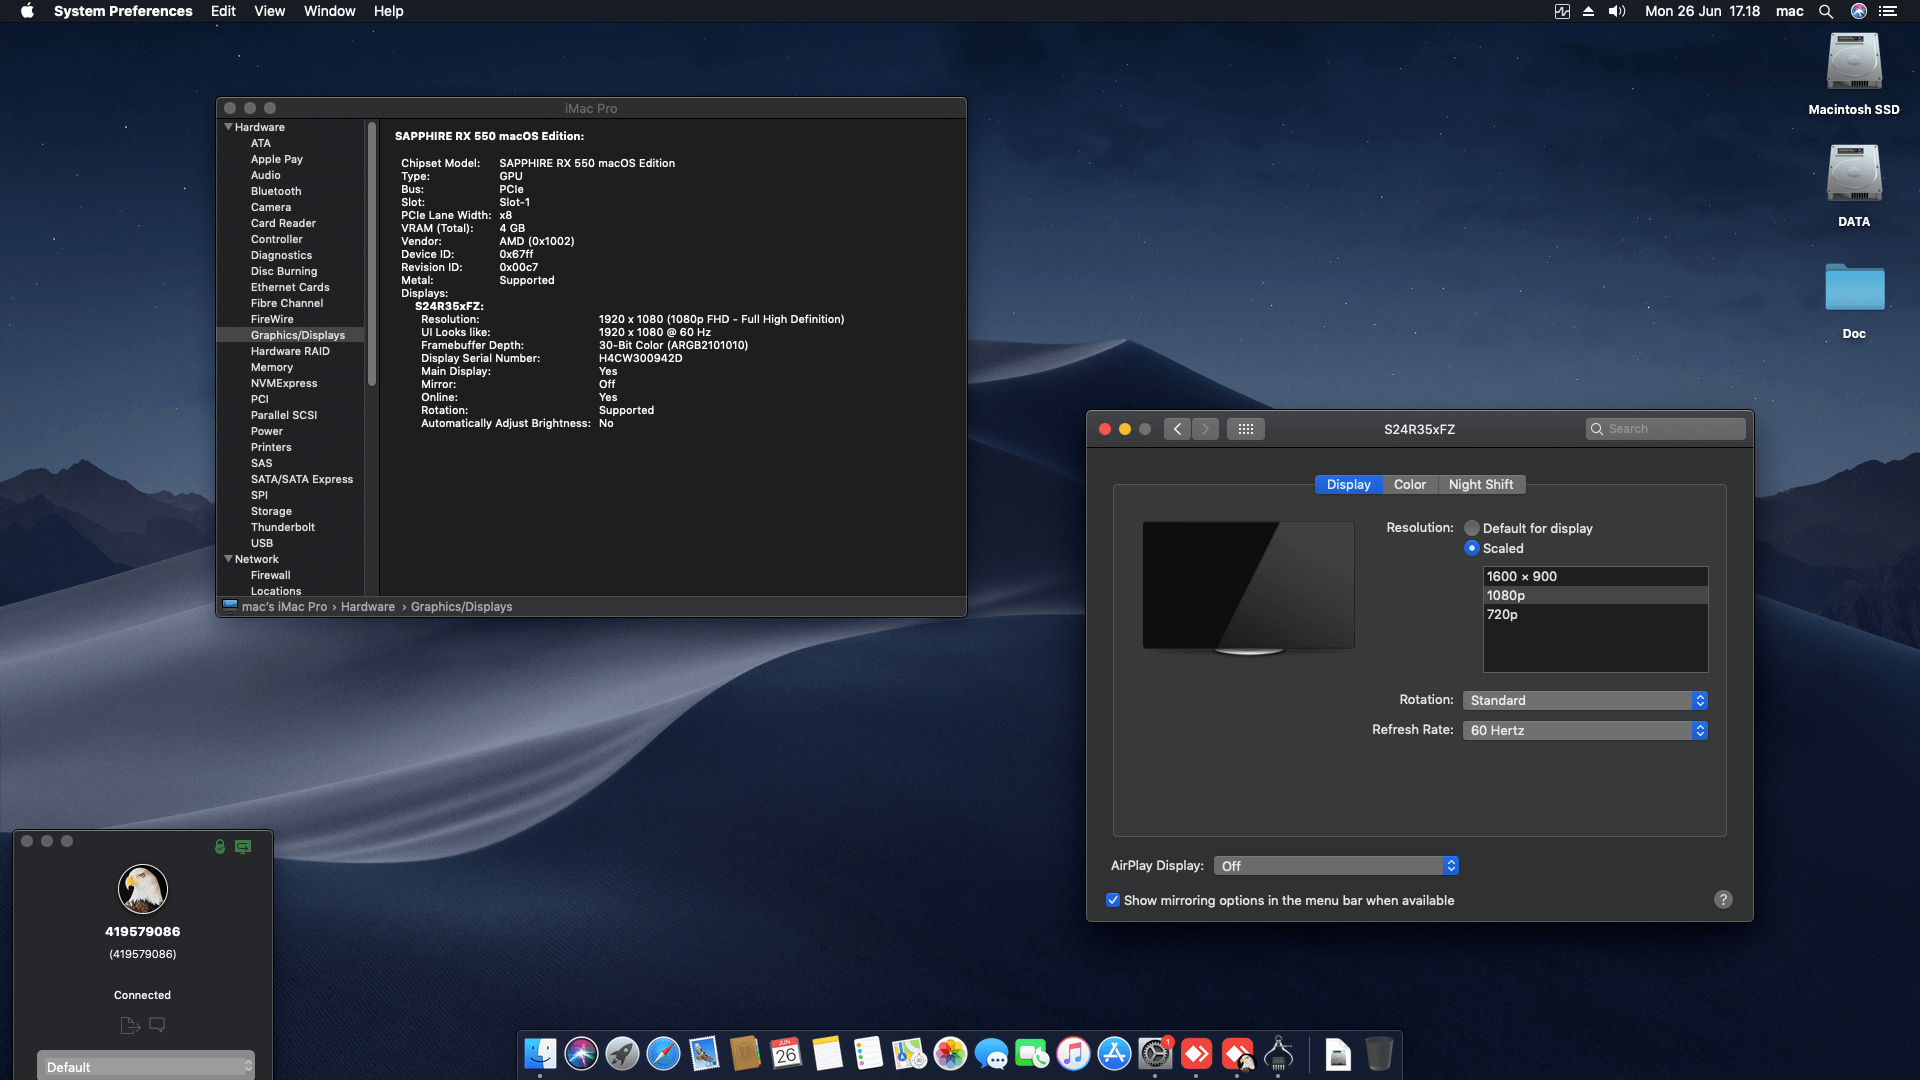This screenshot has height=1080, width=1920.
Task: Go back with the Displays back arrow
Action: [x=1177, y=429]
